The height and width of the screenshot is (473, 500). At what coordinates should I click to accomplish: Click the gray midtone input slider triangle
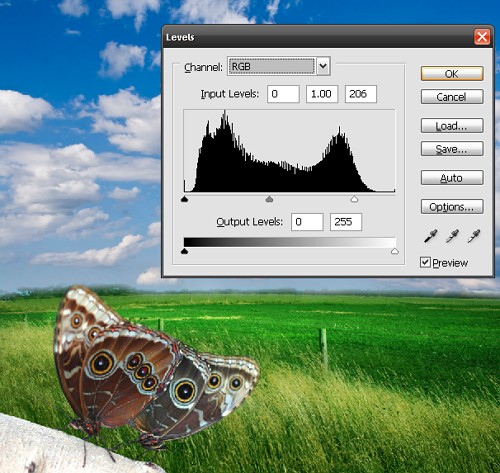point(269,199)
